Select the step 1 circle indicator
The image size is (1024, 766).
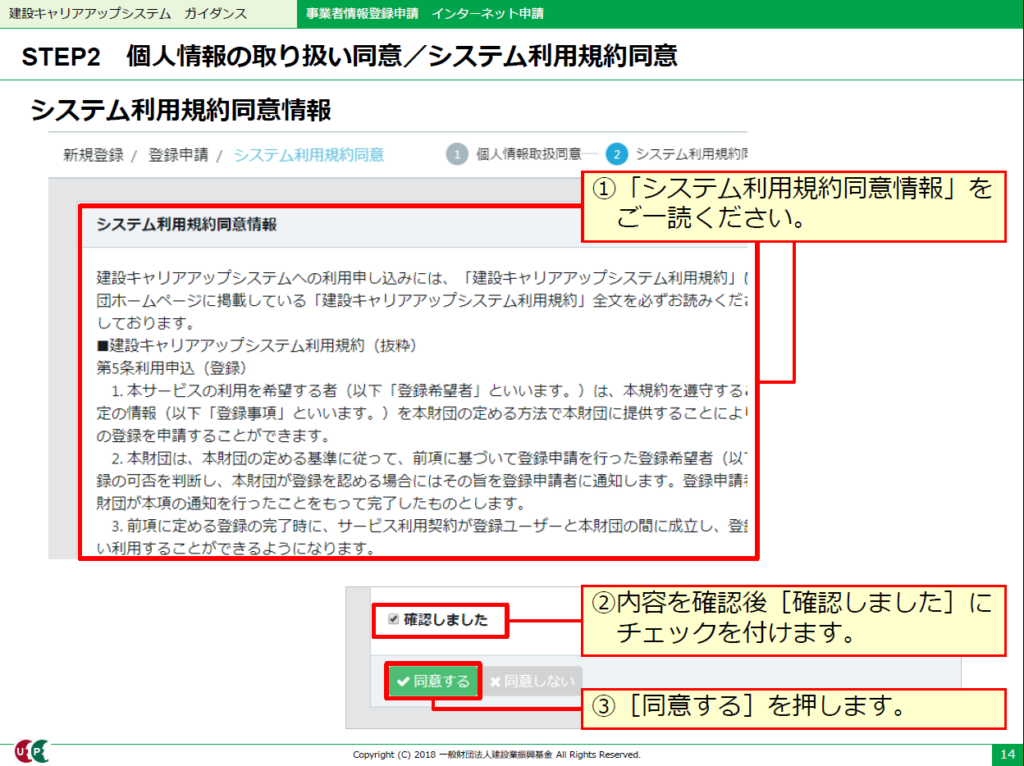pos(457,155)
